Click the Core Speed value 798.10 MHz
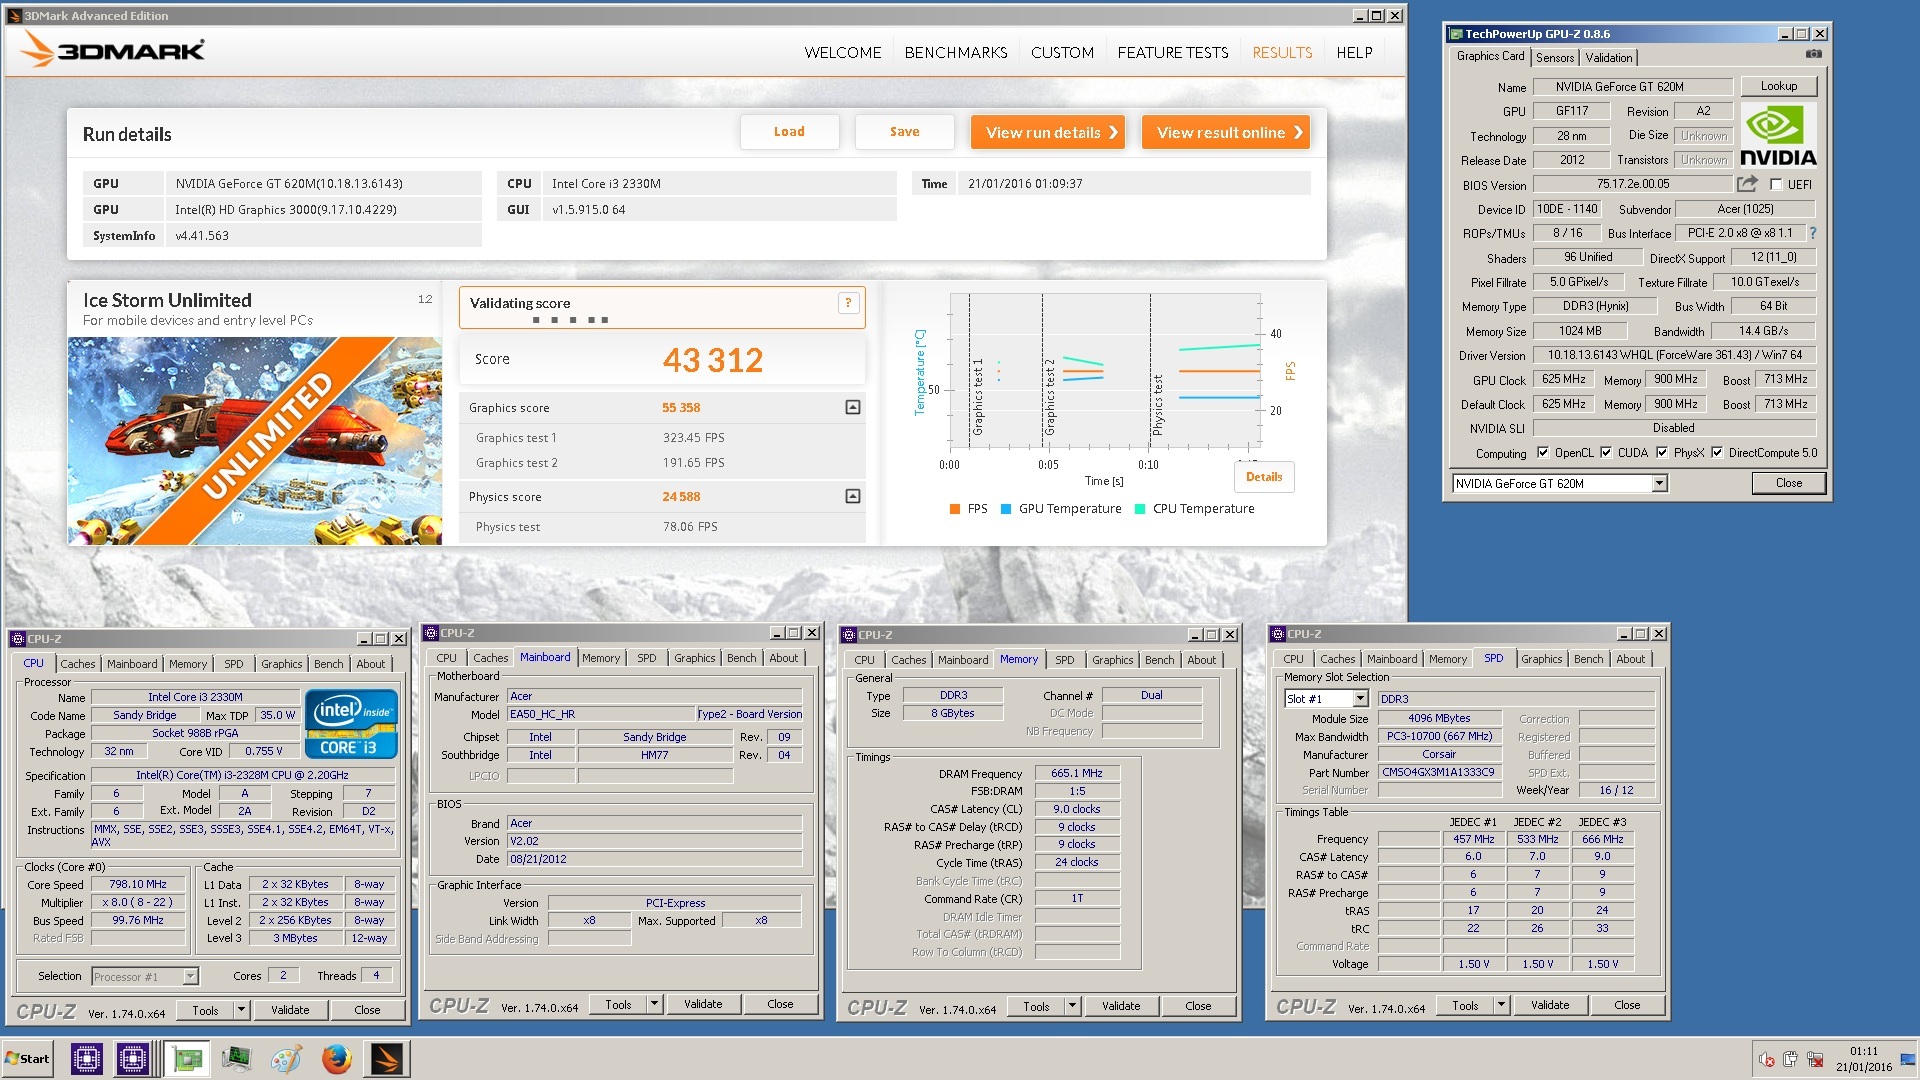 pos(138,885)
